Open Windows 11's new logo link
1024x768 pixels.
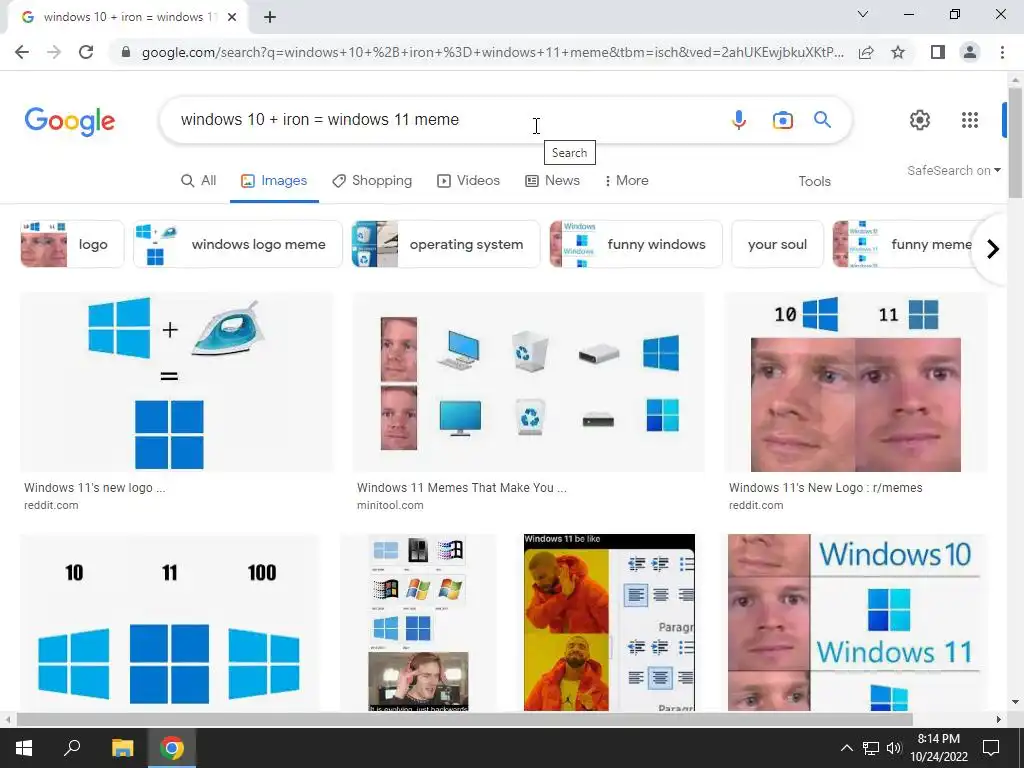click(x=95, y=488)
